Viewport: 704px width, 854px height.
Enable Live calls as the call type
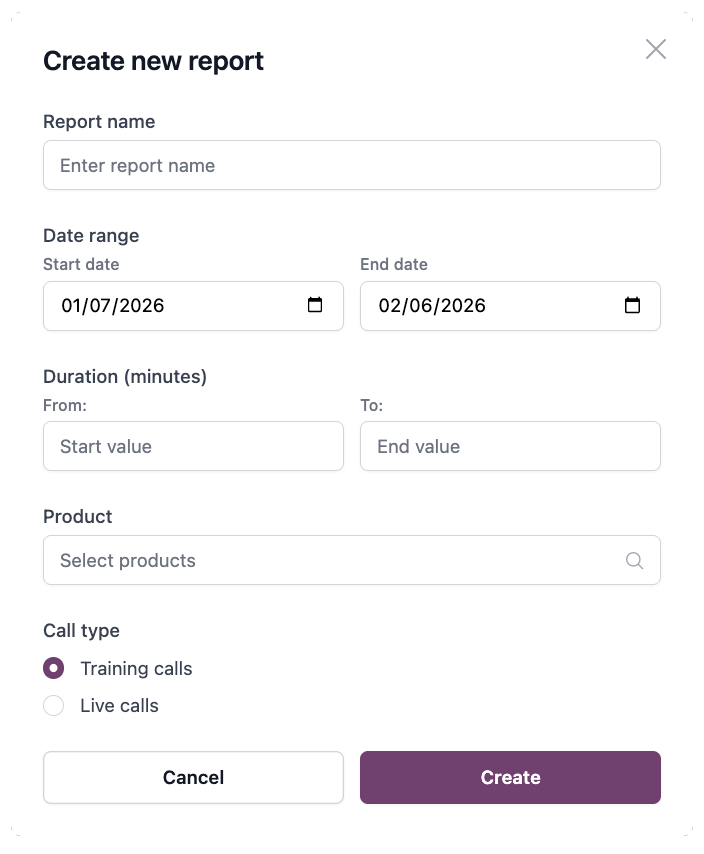tap(54, 705)
